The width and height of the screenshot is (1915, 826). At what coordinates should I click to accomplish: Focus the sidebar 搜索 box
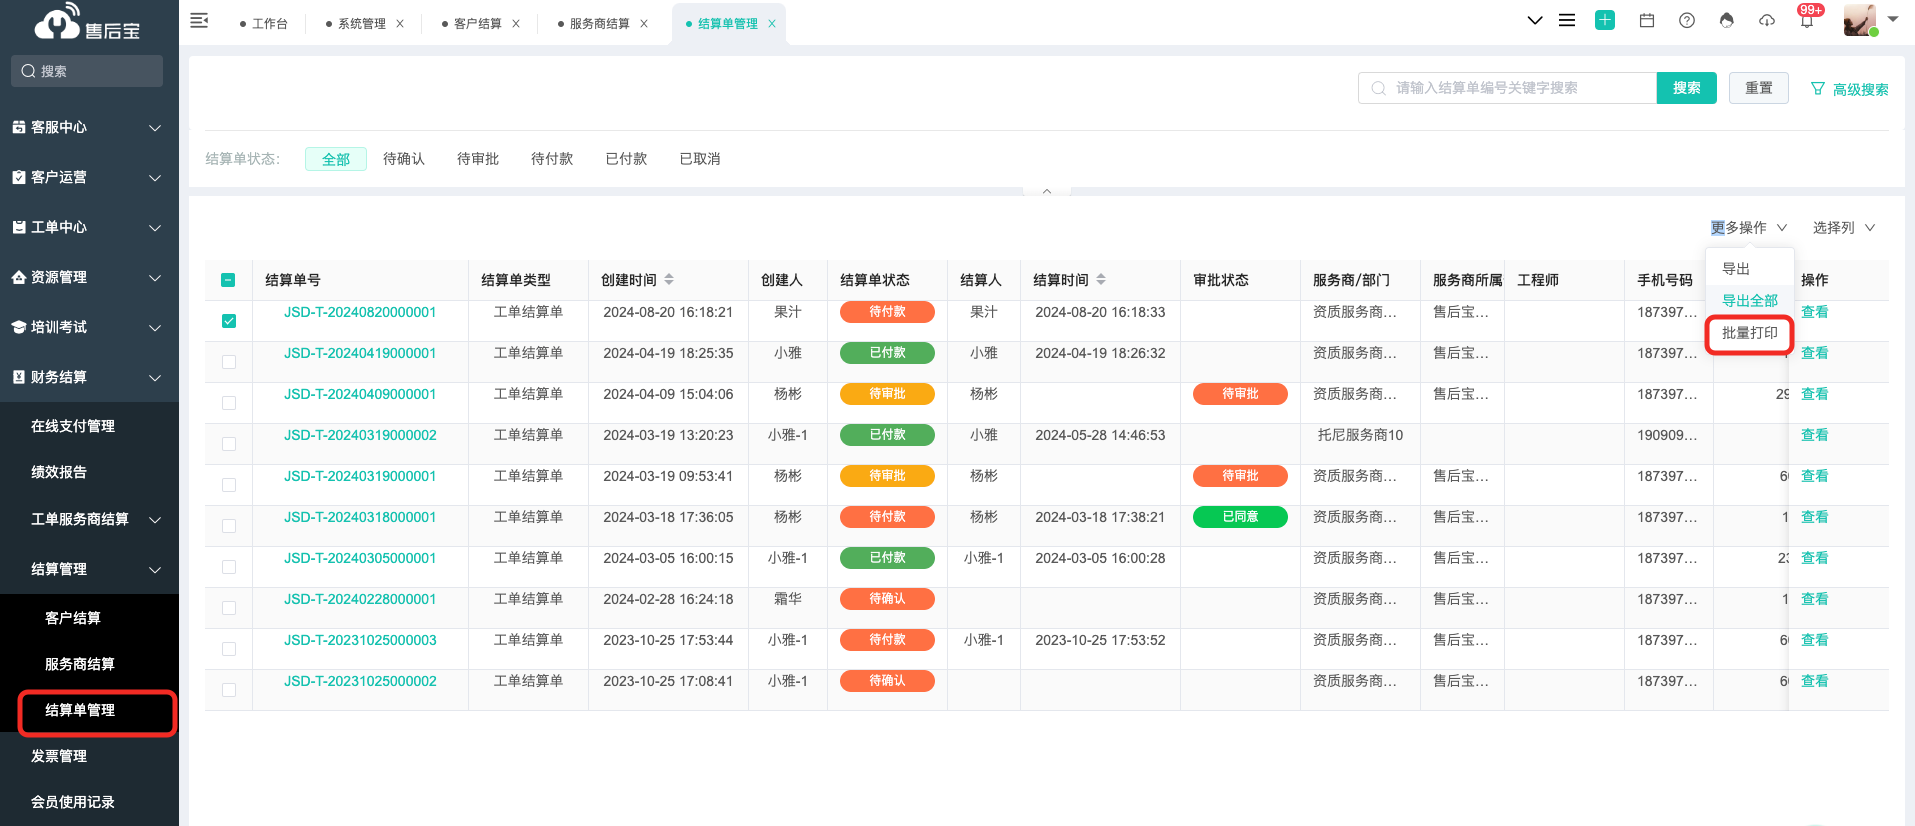(x=87, y=71)
